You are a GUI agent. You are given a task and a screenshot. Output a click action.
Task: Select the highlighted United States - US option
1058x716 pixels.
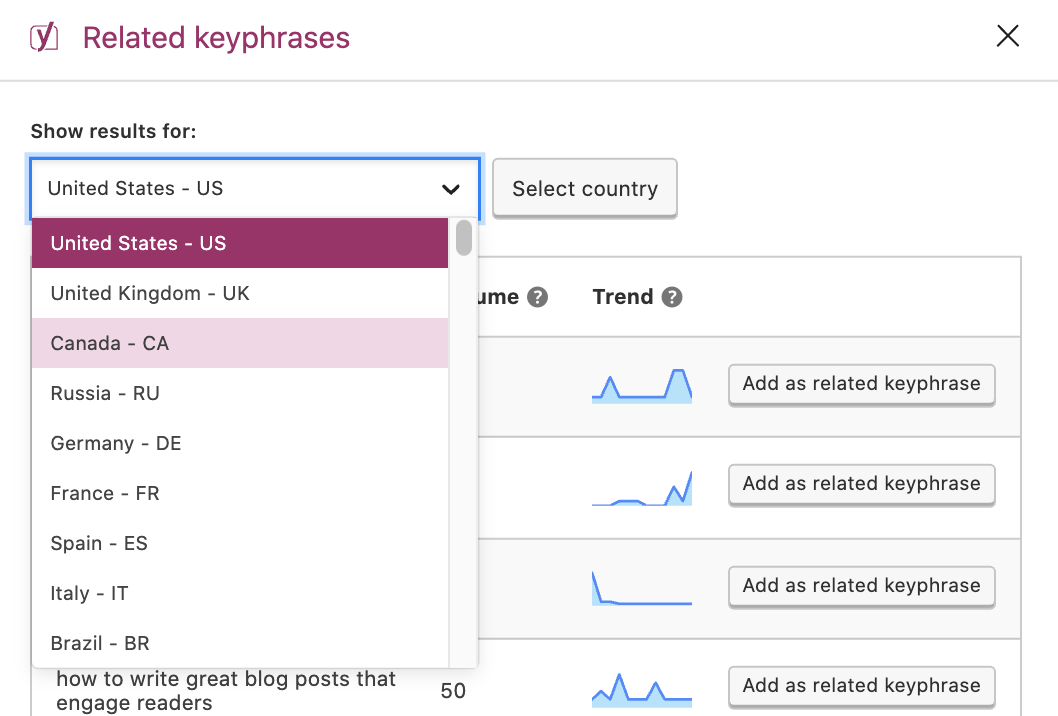point(137,243)
